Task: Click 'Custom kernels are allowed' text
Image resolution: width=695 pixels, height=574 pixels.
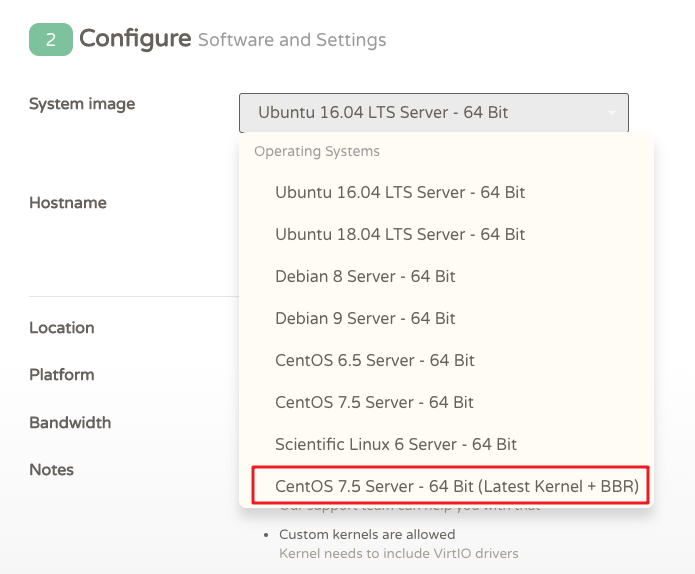Action: tap(367, 534)
